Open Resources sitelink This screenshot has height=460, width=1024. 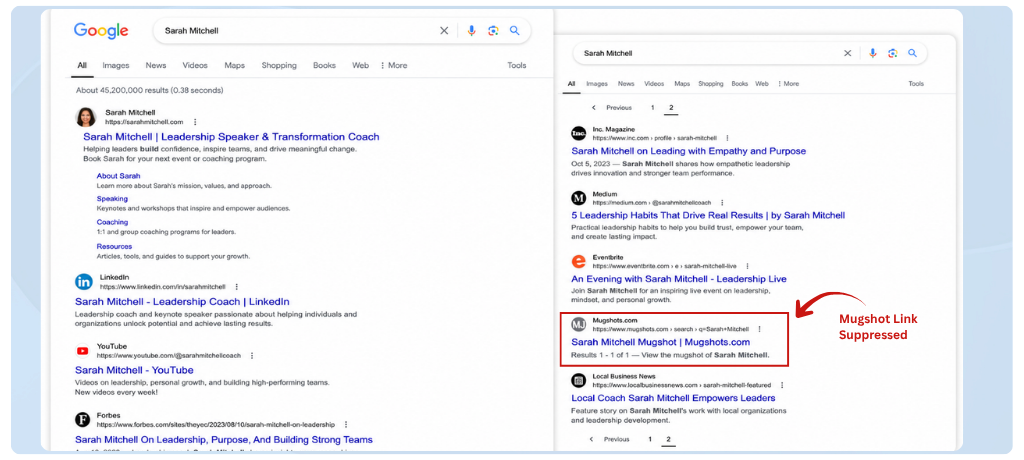point(114,246)
